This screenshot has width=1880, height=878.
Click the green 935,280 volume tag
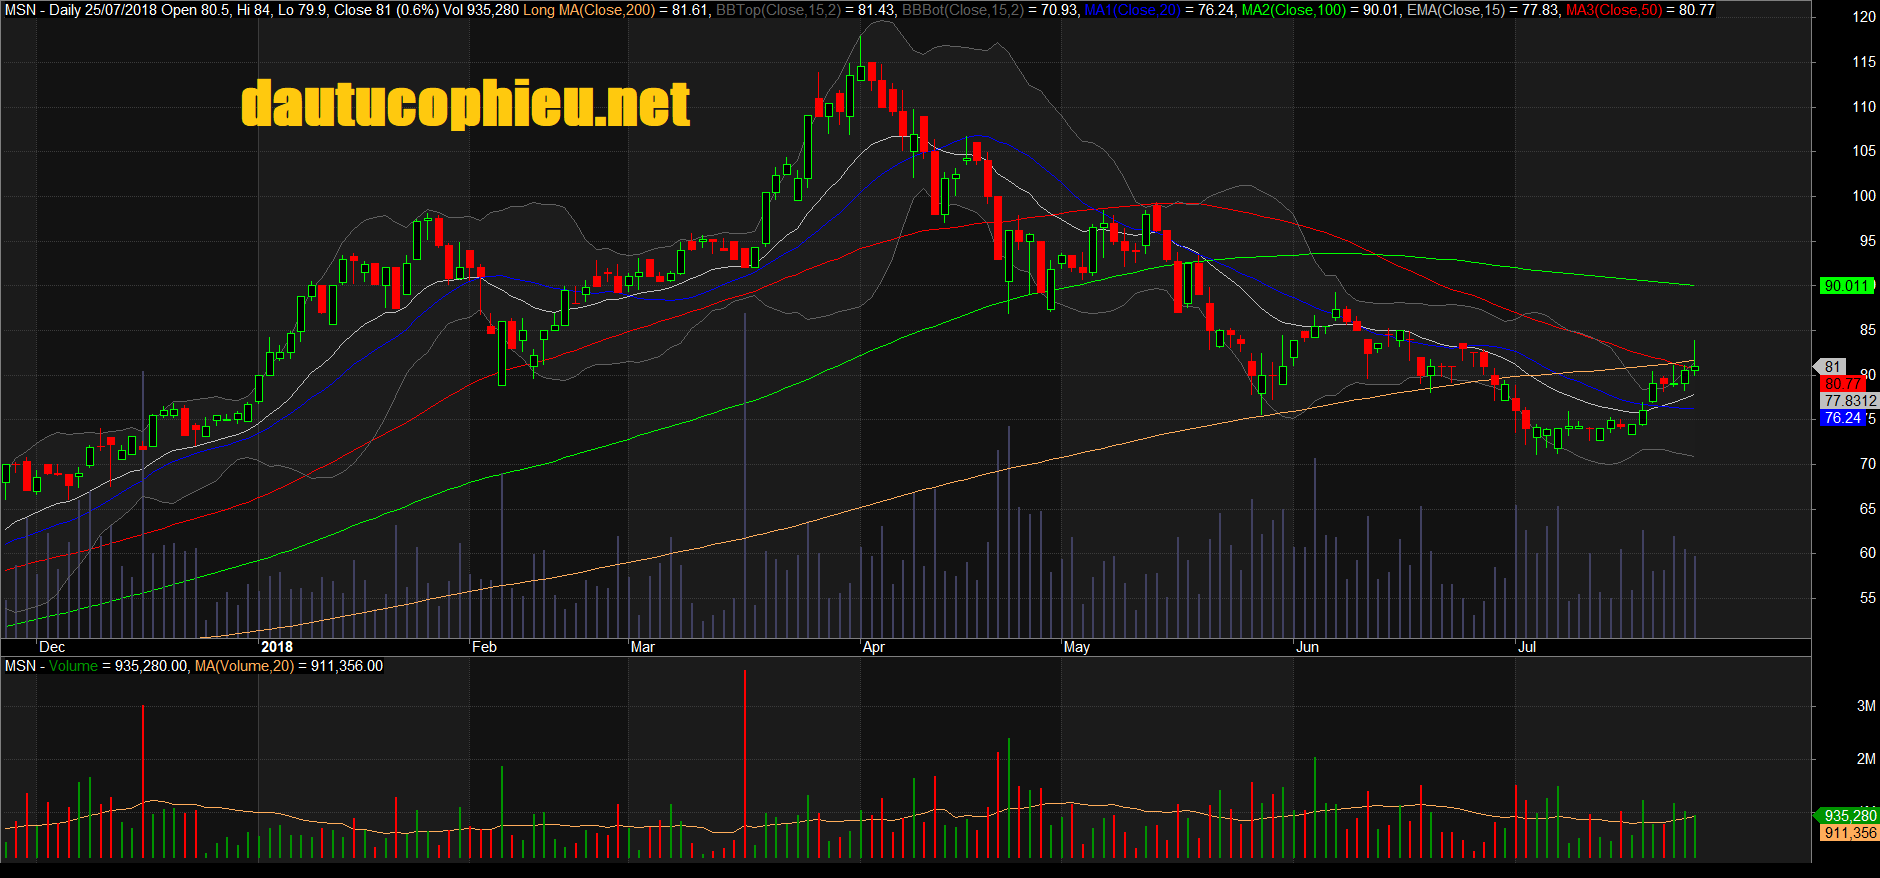pos(1849,816)
